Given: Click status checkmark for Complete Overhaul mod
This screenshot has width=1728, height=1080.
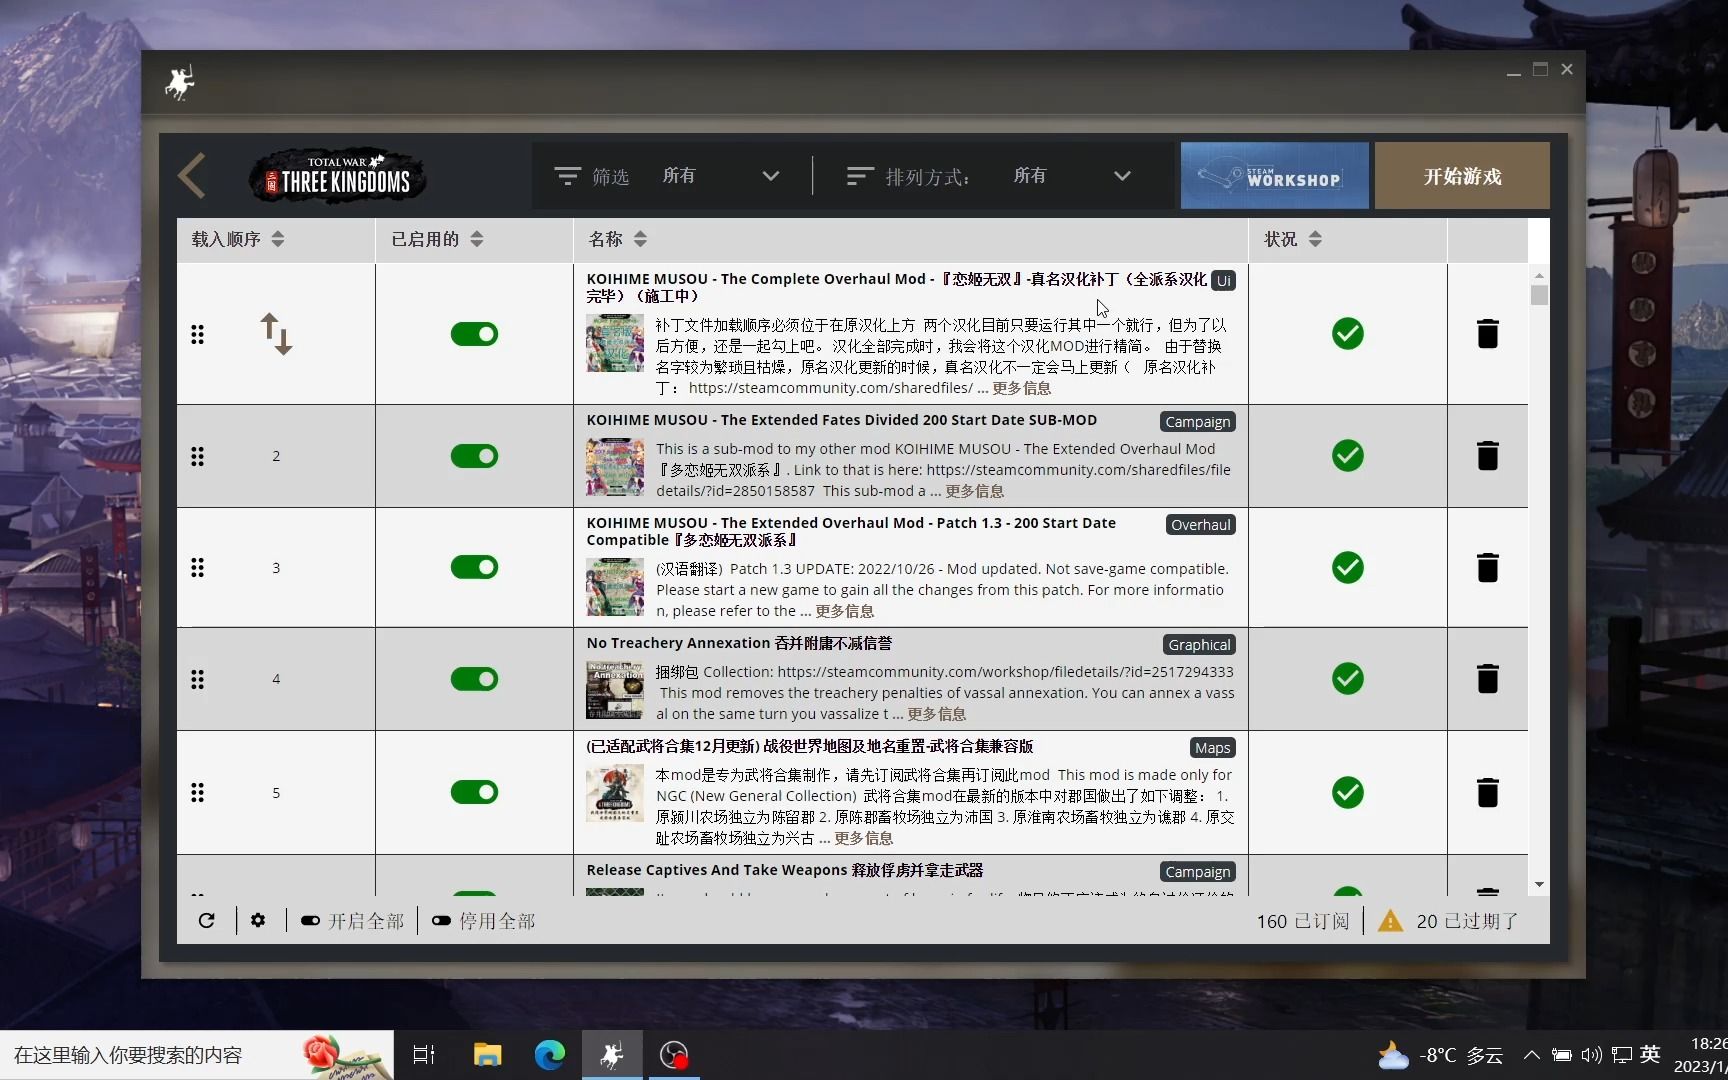Looking at the screenshot, I should point(1348,333).
